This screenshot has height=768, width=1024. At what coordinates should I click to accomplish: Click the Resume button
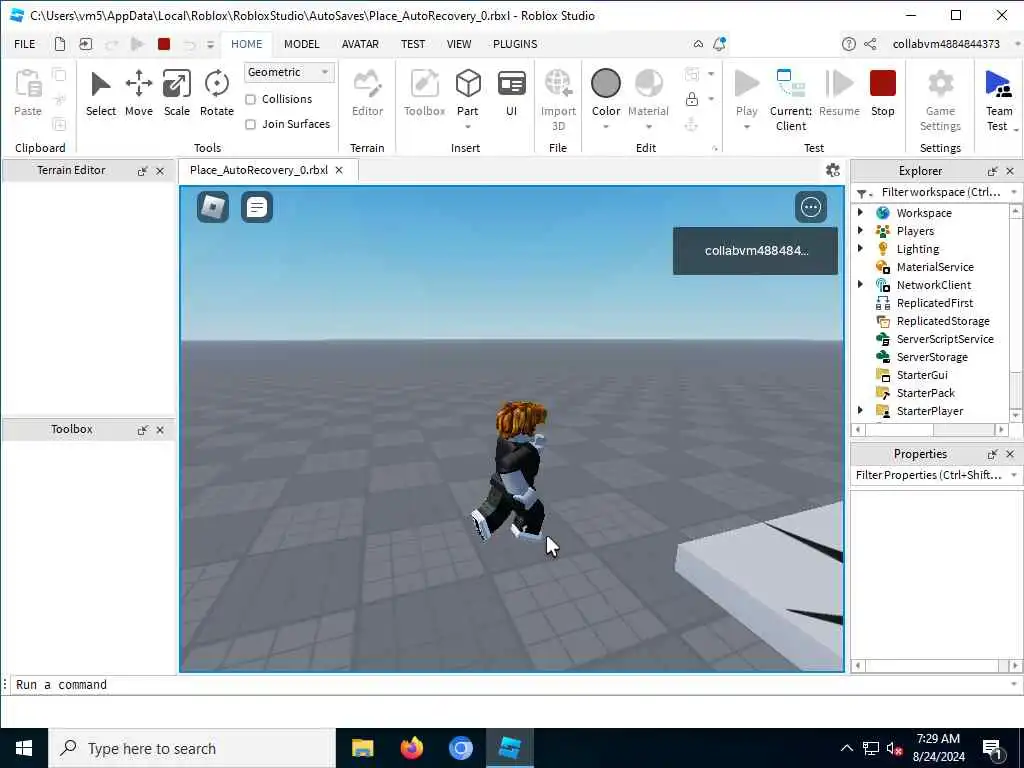(839, 94)
